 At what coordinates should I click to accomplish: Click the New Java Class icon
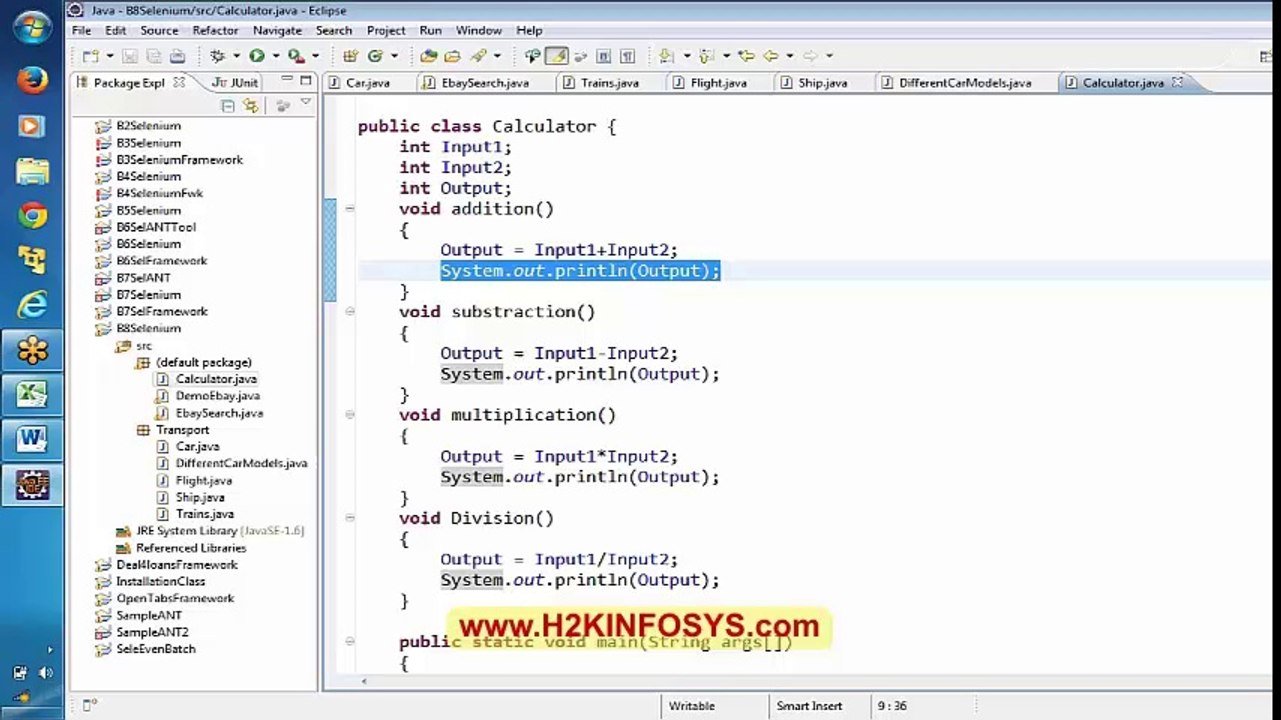375,56
